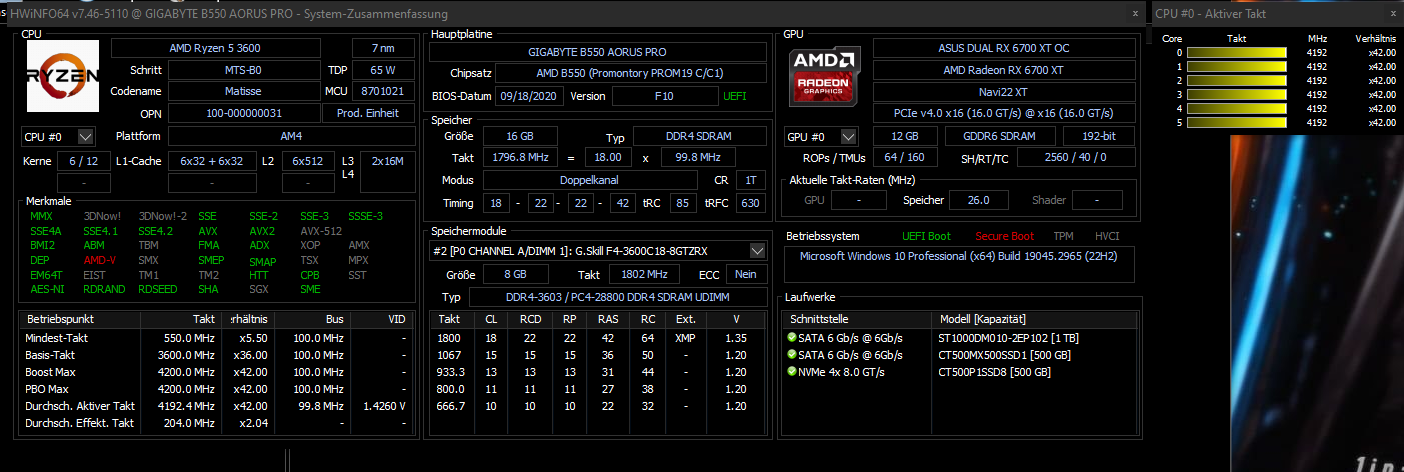Select the Durchsch. Effekt. Takt row
Viewport: 1404px width, 472px height.
pyautogui.click(x=216, y=423)
